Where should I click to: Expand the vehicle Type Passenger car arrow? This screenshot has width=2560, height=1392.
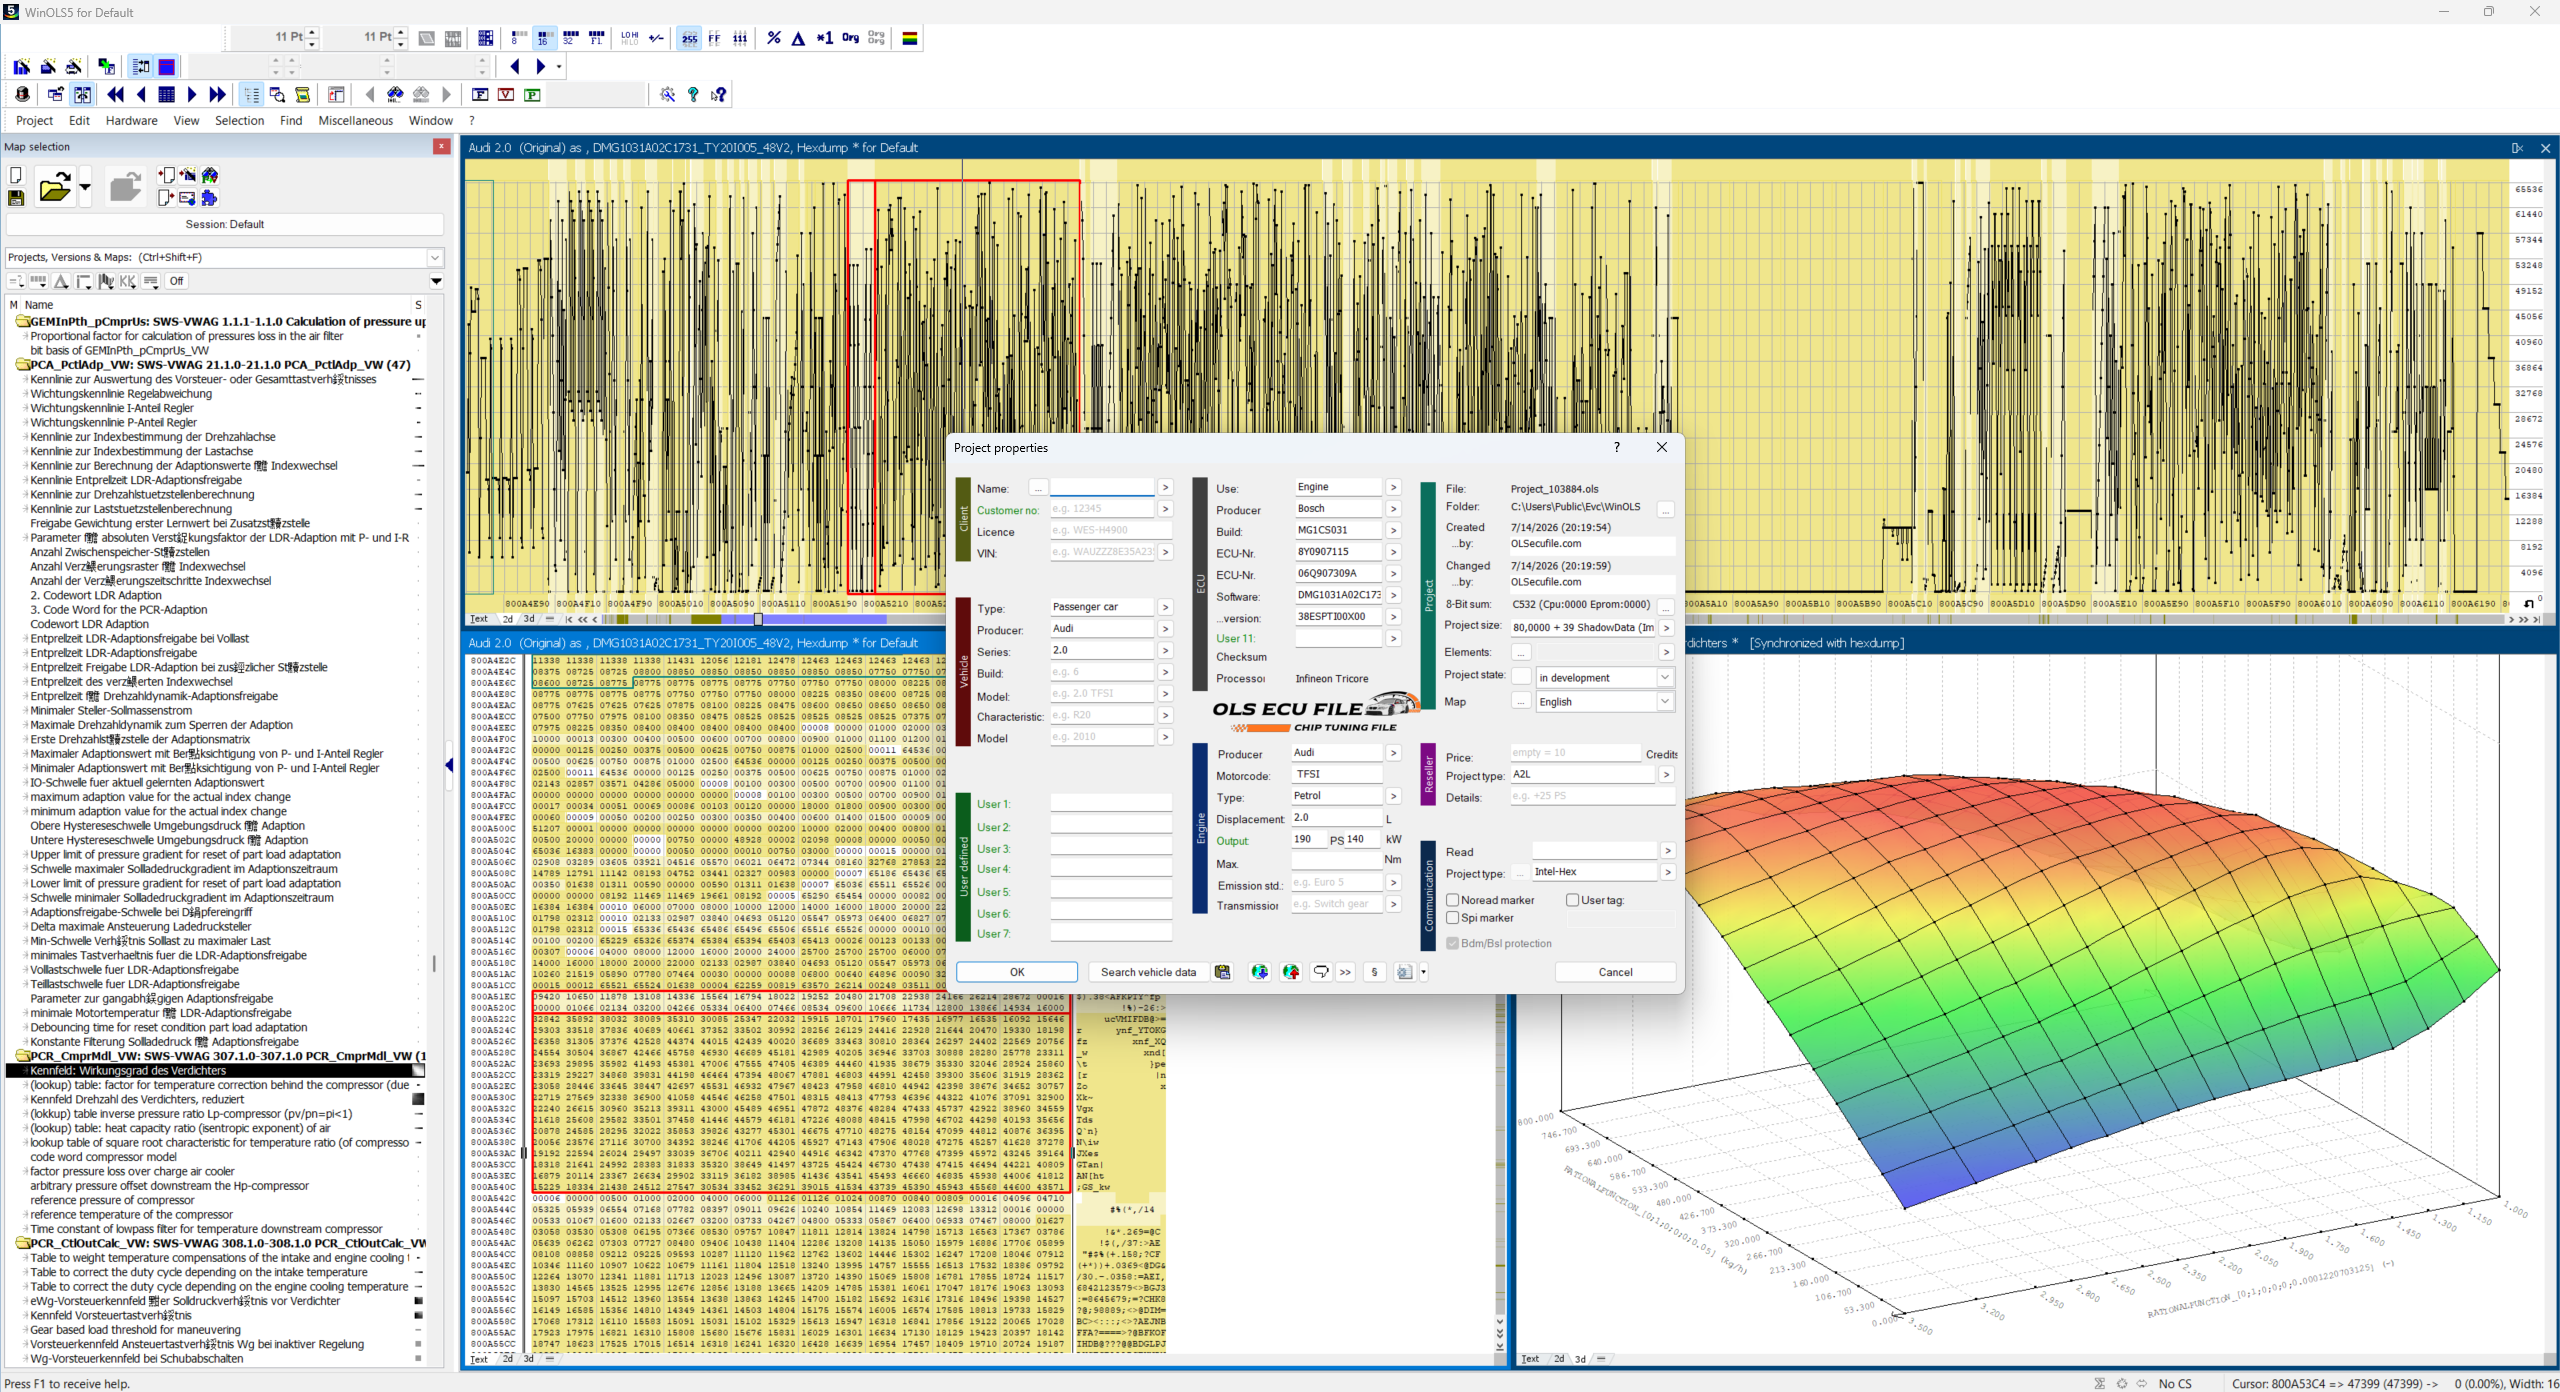(x=1165, y=608)
